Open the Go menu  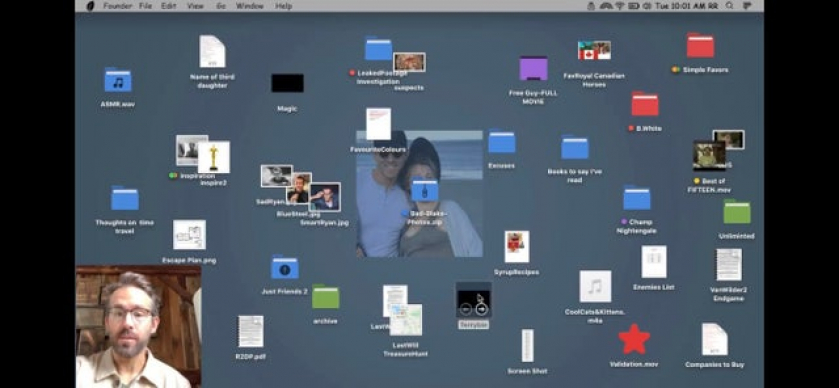pos(221,6)
